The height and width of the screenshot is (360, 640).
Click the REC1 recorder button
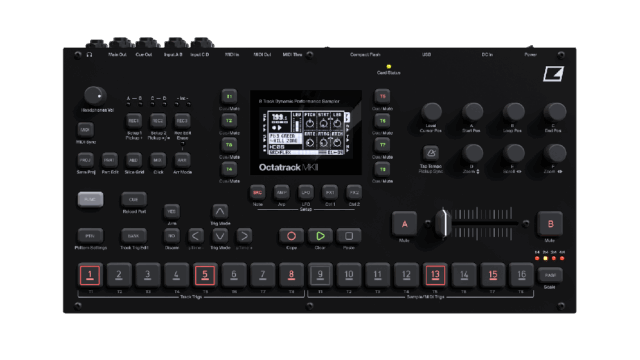tap(133, 121)
